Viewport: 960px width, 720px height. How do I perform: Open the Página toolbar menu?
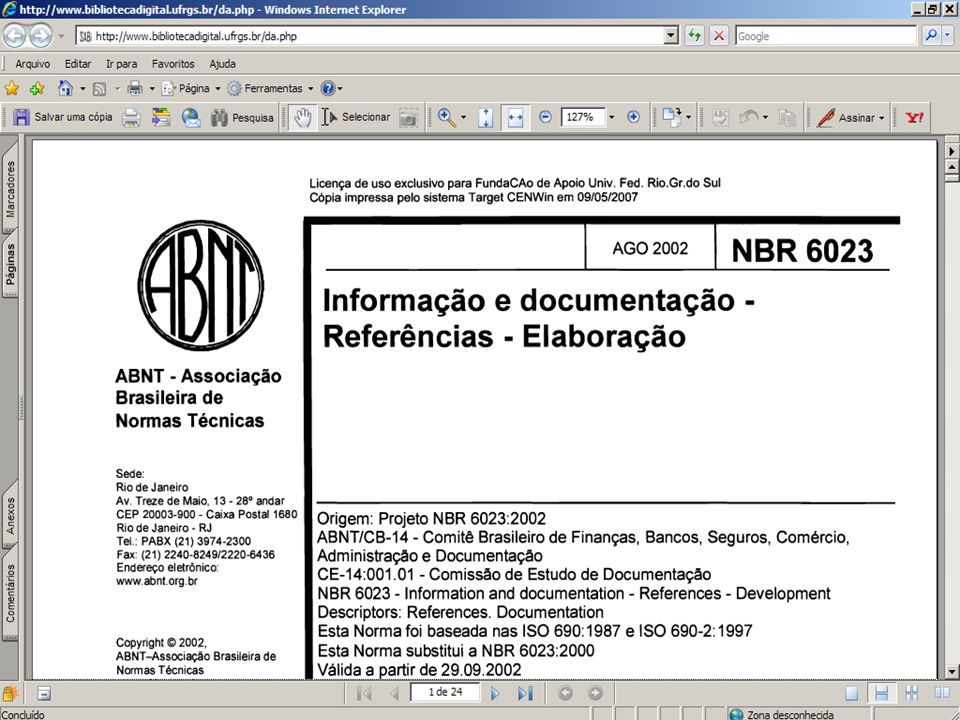pyautogui.click(x=190, y=88)
